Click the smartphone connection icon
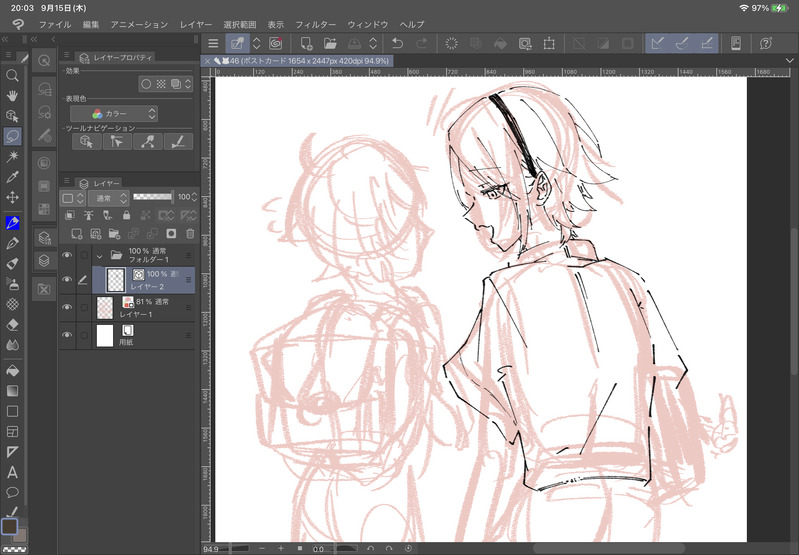This screenshot has width=799, height=555. point(736,43)
